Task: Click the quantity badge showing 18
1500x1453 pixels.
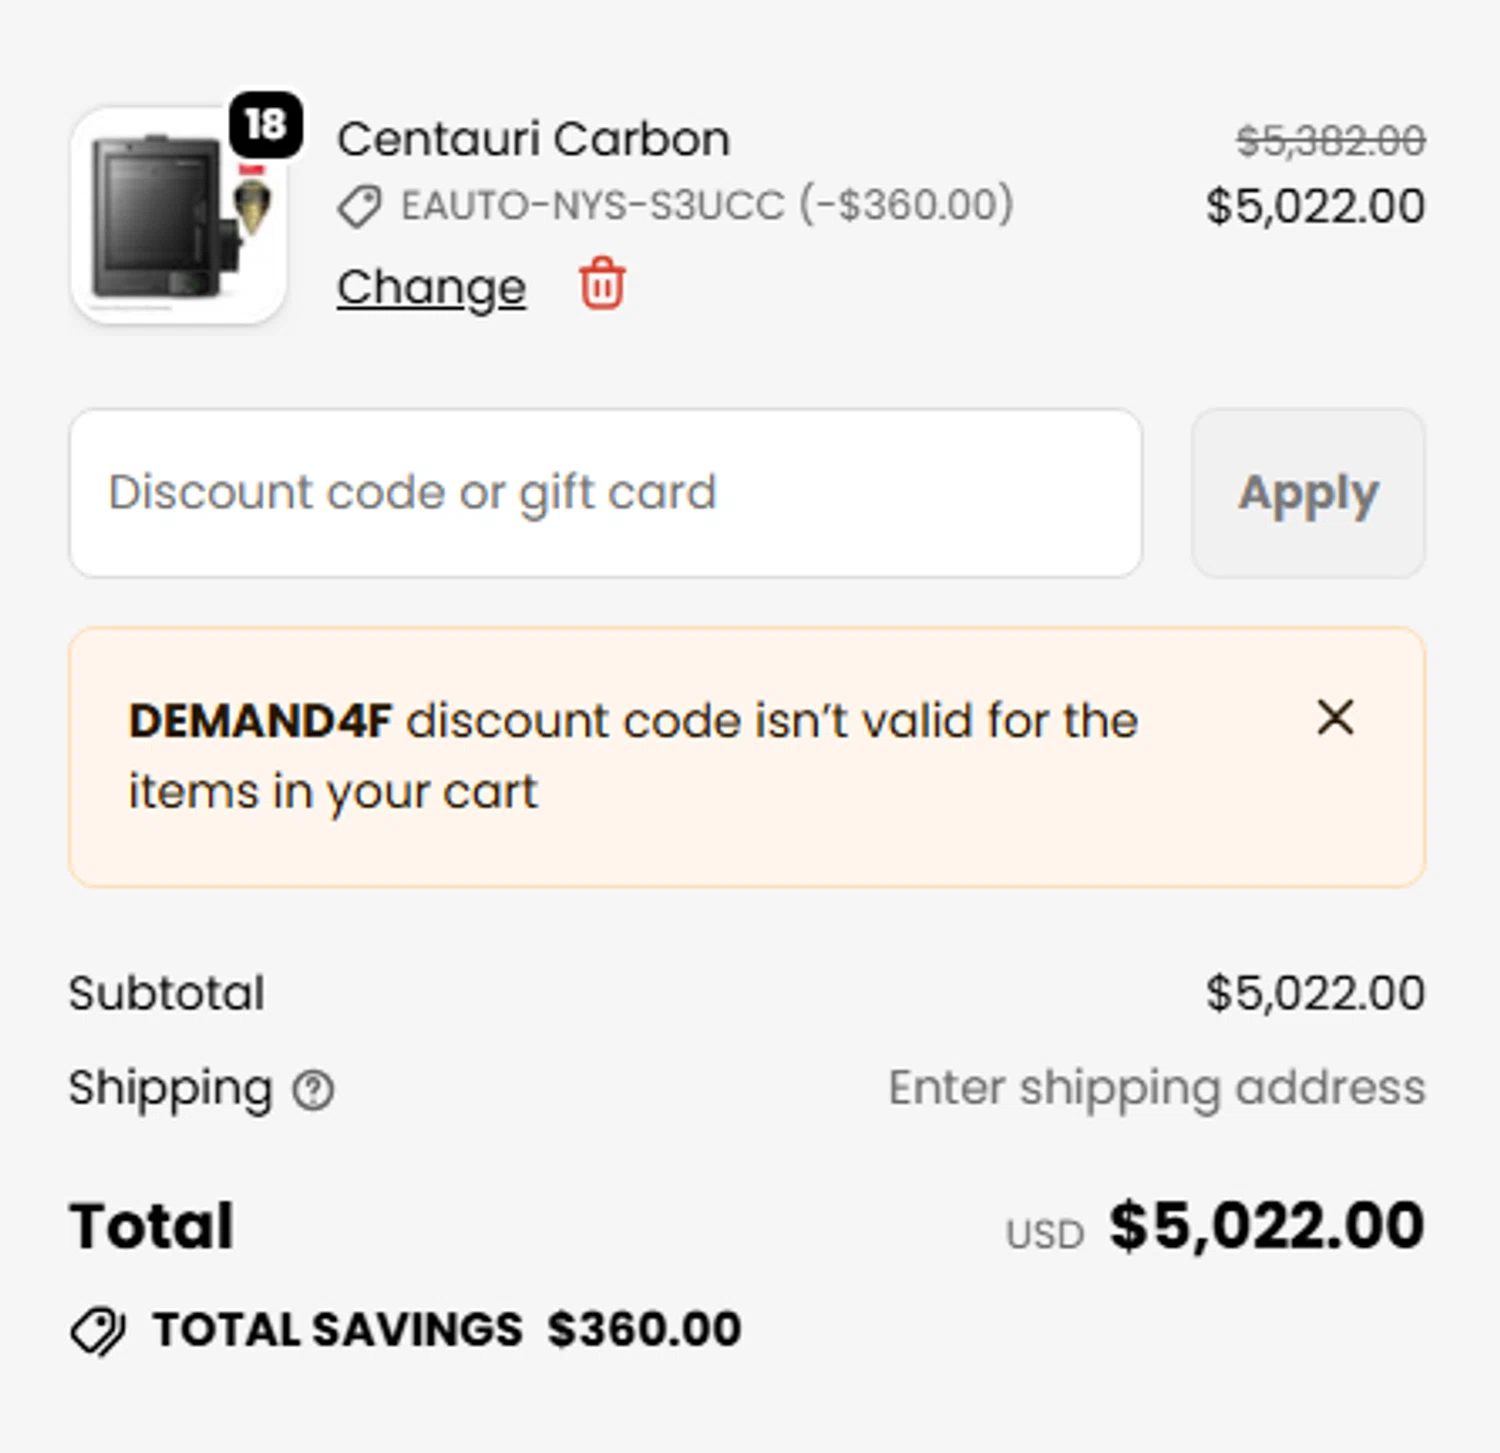Action: pyautogui.click(x=265, y=125)
